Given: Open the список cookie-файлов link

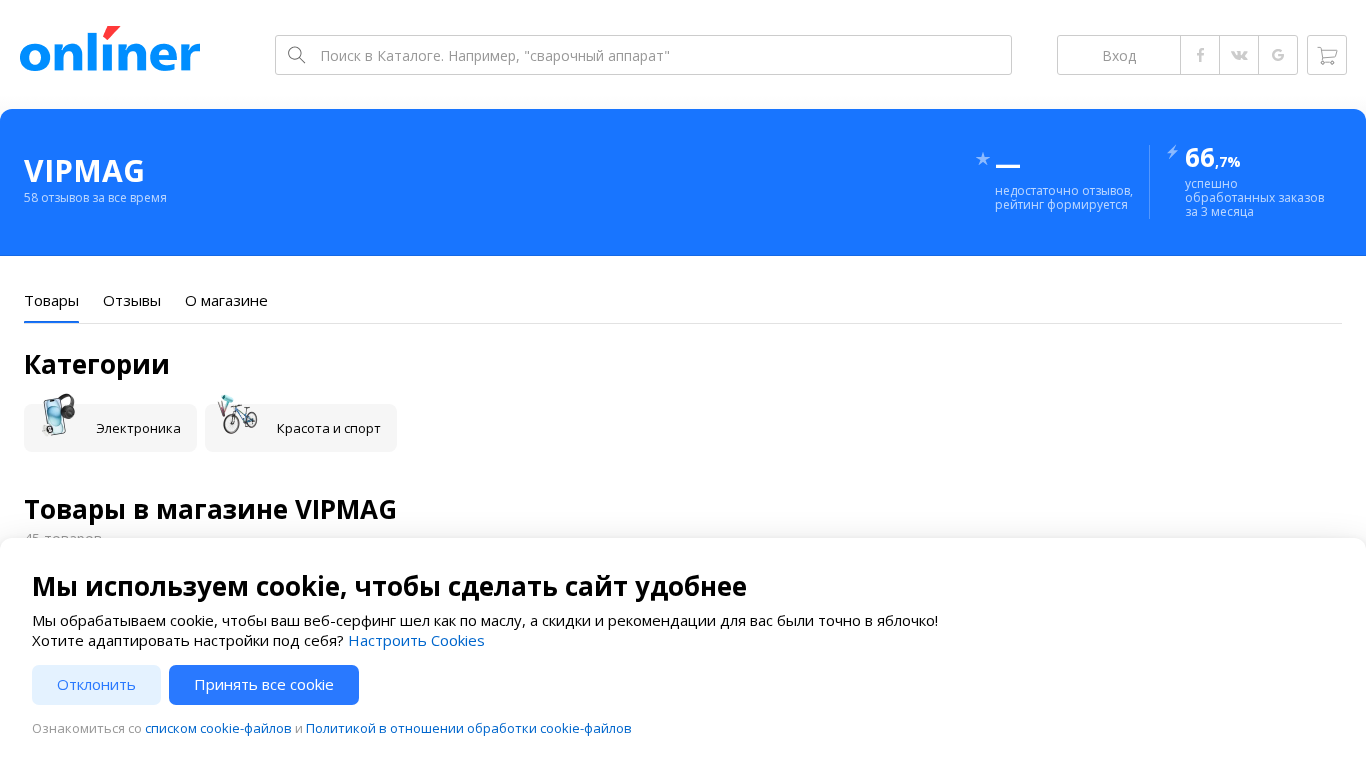Looking at the screenshot, I should [x=218, y=729].
